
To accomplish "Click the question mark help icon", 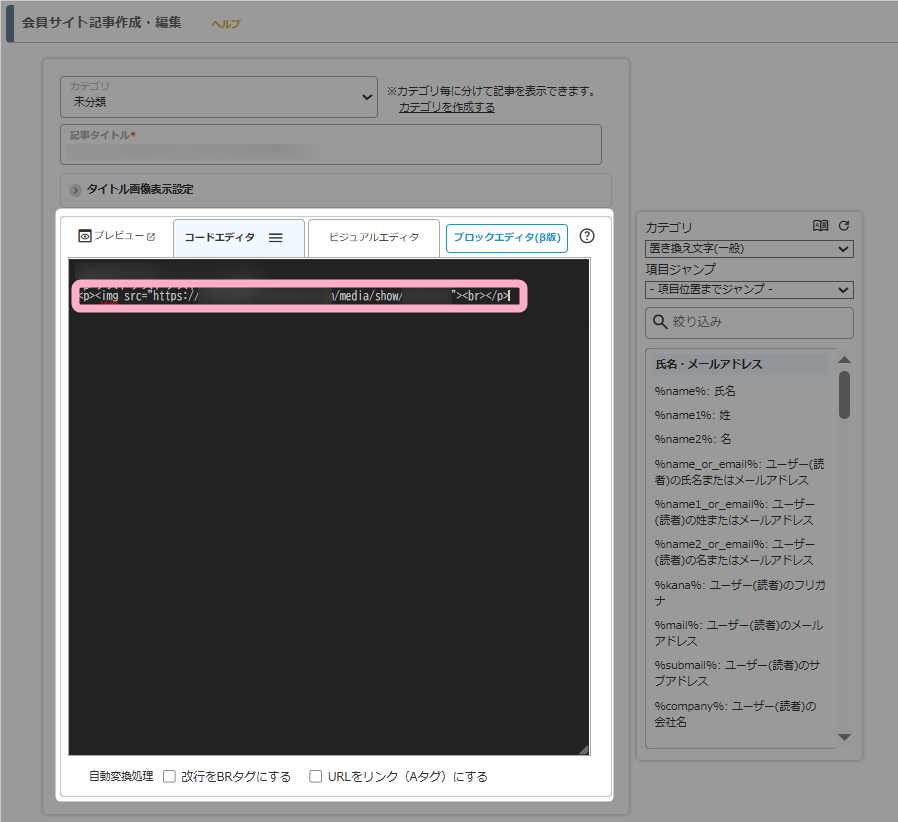I will (587, 237).
